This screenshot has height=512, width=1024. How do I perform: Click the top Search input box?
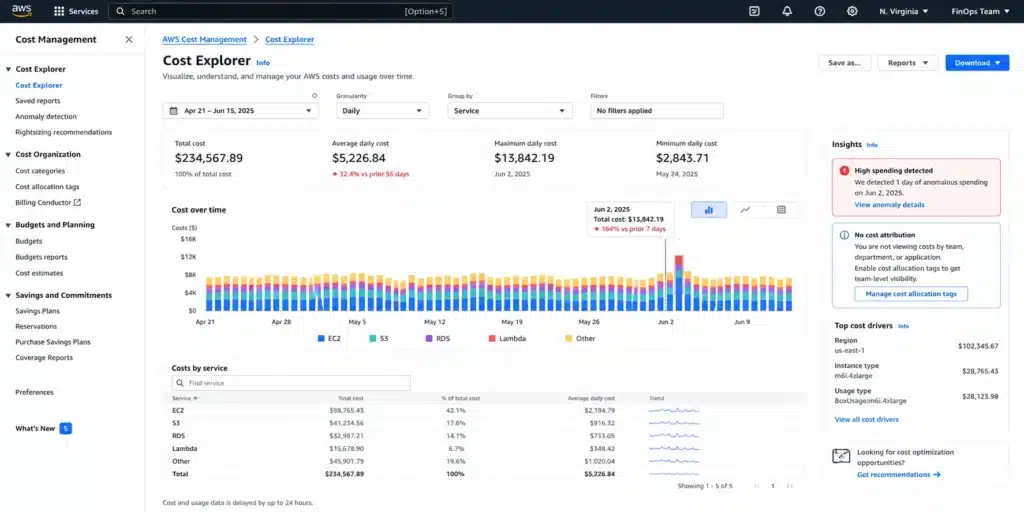click(x=280, y=11)
